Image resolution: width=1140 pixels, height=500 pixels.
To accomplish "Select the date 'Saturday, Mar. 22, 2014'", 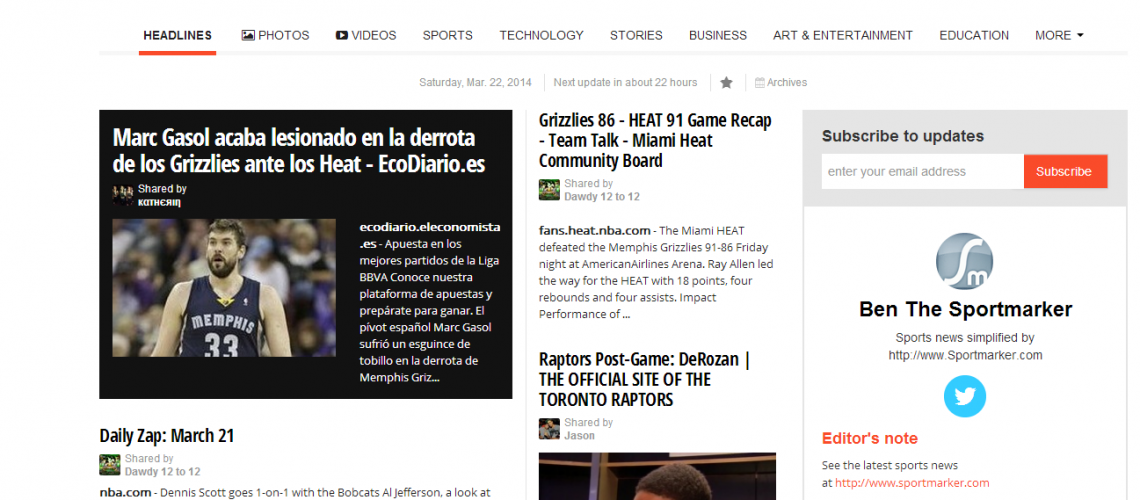I will 475,82.
